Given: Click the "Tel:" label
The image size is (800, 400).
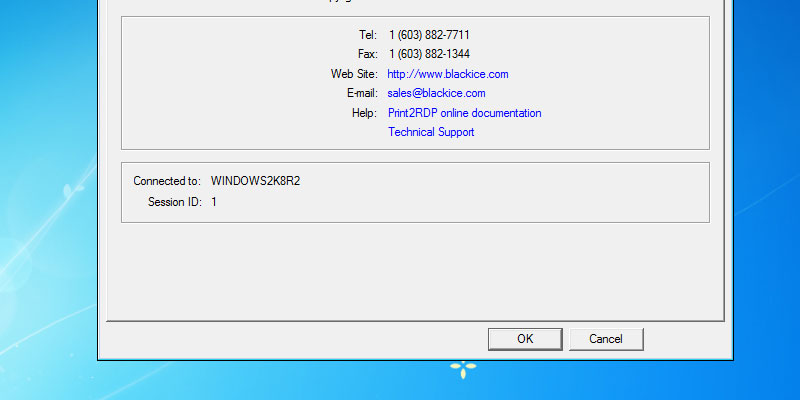Looking at the screenshot, I should (367, 35).
